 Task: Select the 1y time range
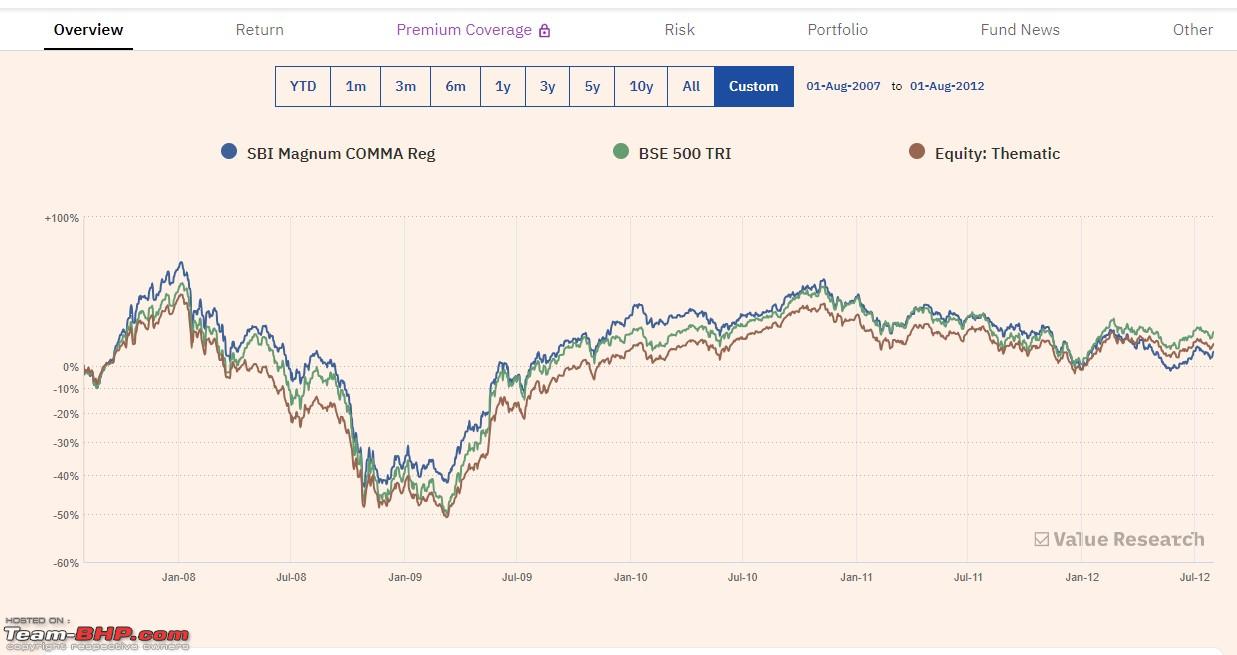503,86
